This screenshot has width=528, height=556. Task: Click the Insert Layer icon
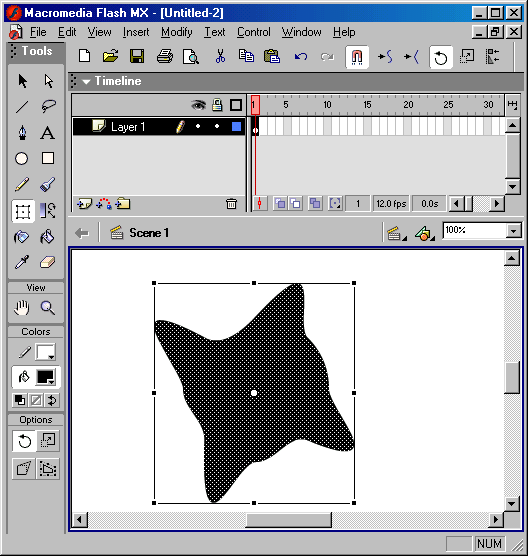click(84, 204)
